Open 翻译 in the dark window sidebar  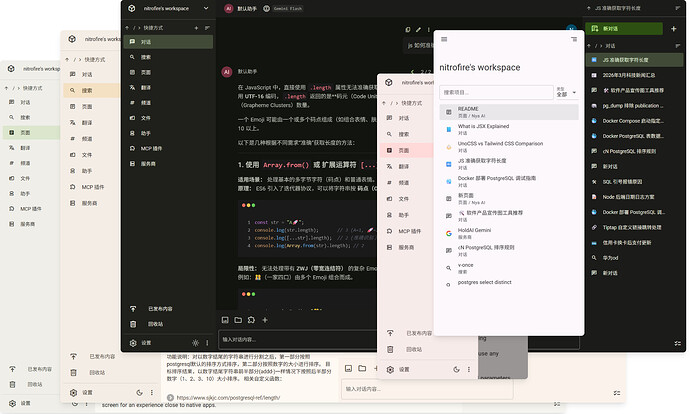(x=168, y=88)
